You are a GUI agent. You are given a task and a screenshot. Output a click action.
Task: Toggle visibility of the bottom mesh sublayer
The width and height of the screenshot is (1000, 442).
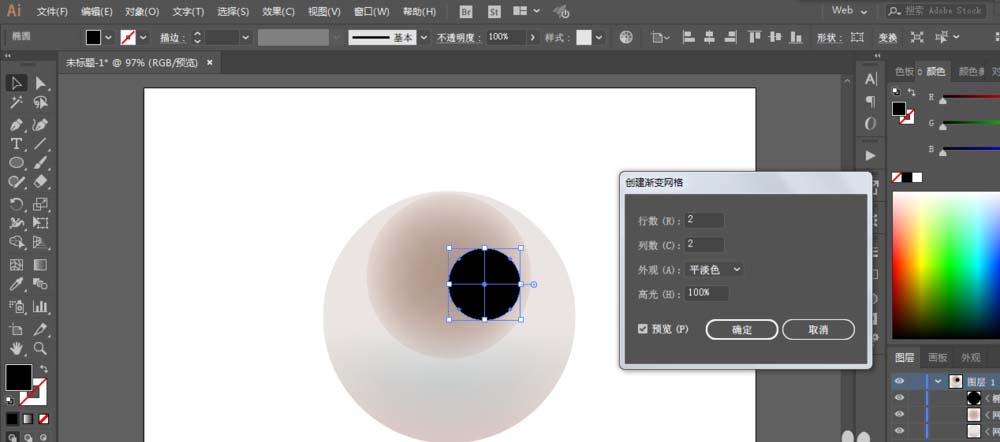point(899,431)
